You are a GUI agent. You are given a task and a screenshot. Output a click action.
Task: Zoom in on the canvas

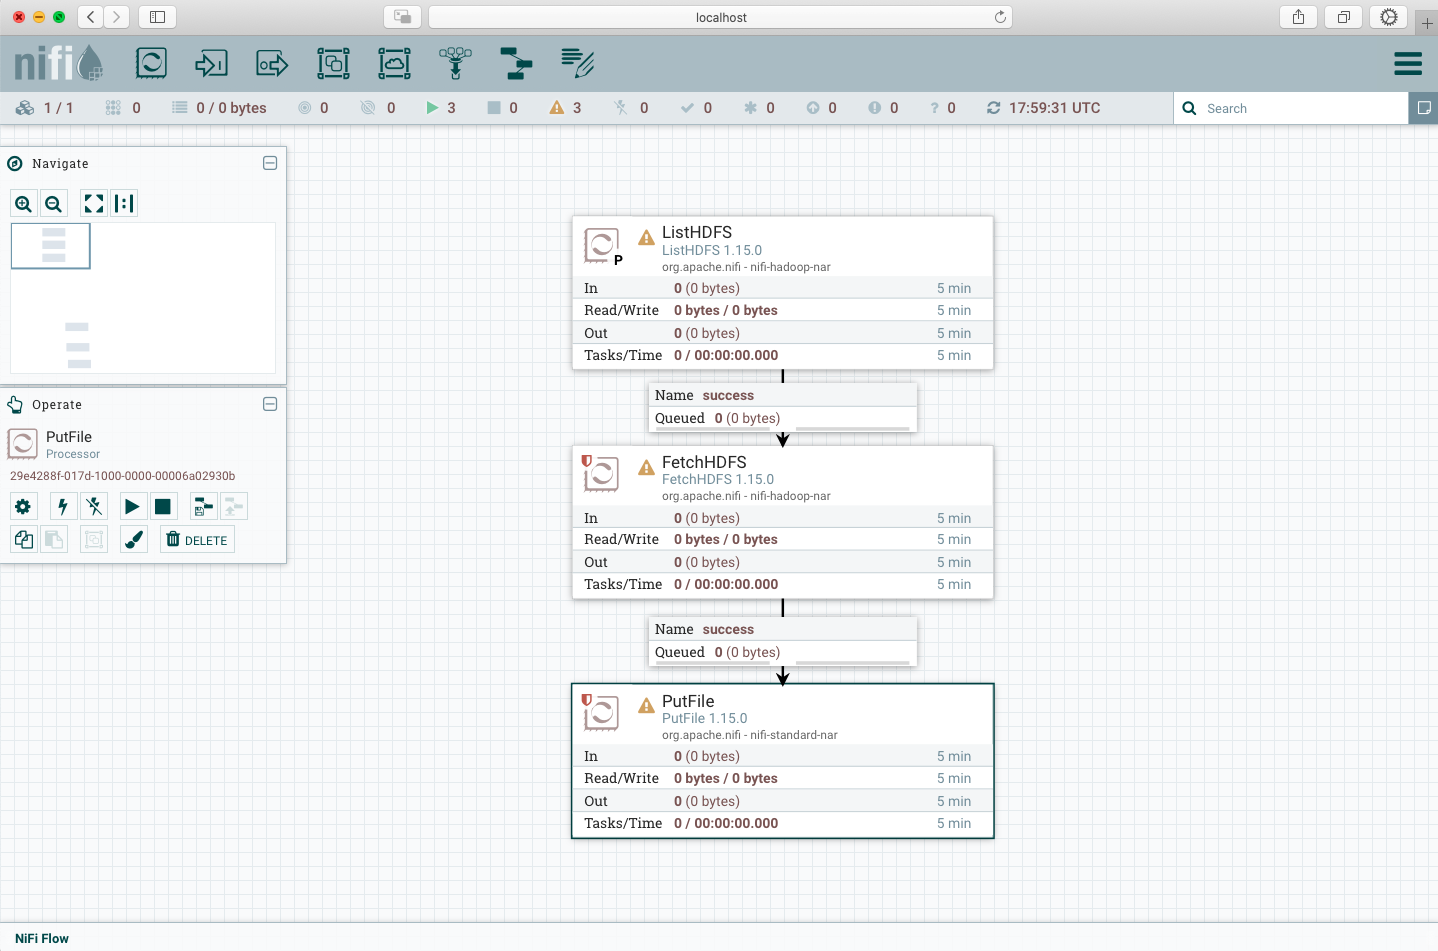tap(24, 204)
